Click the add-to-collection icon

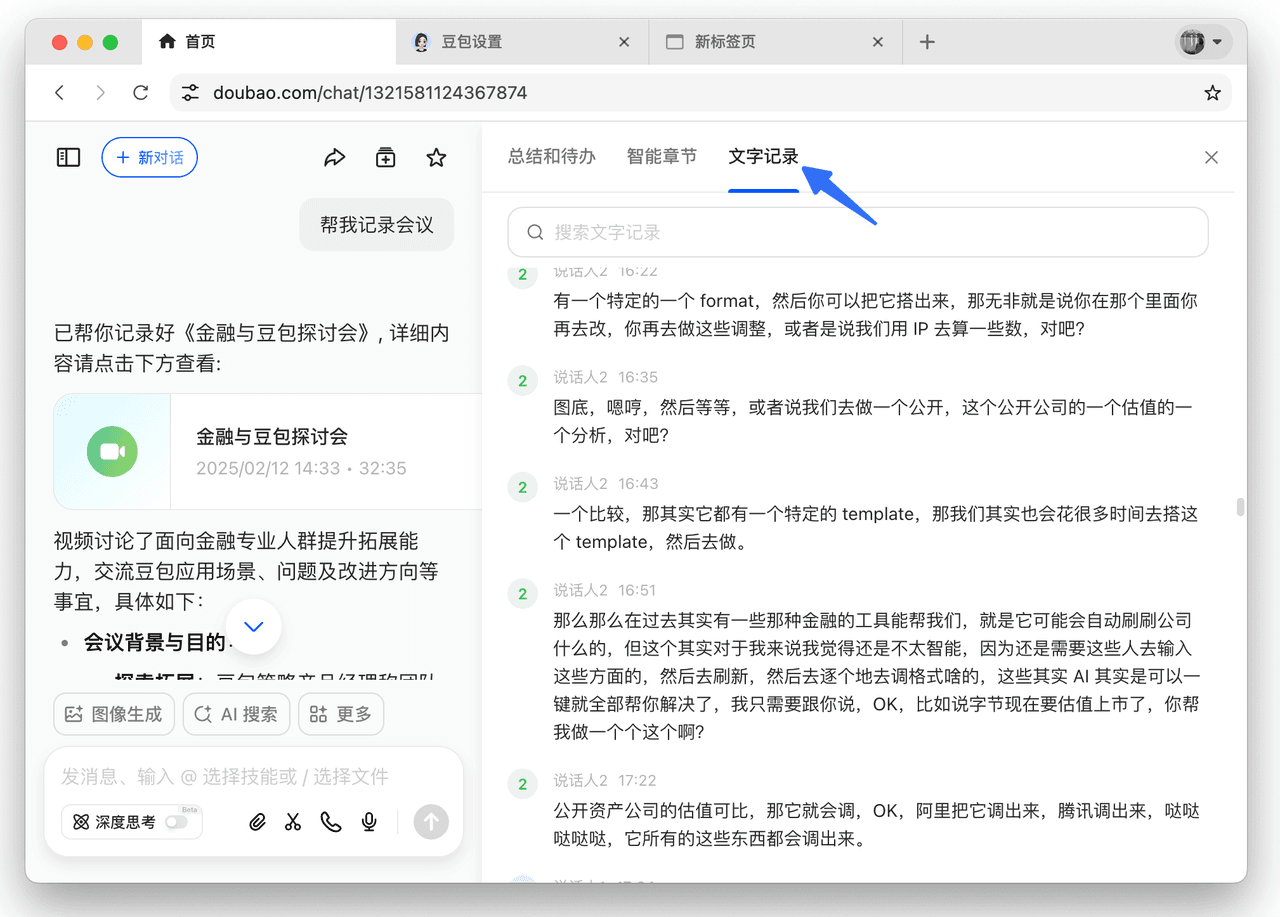385,157
